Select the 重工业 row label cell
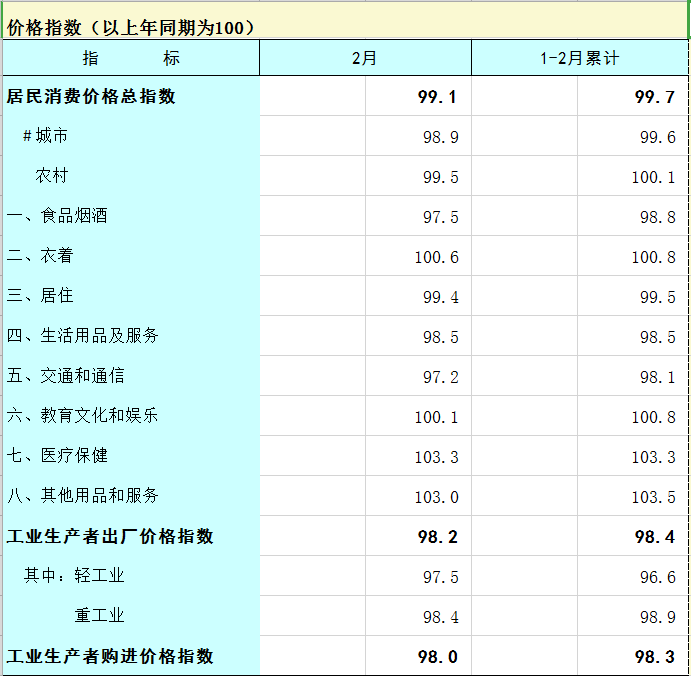691x676 pixels. pos(99,616)
